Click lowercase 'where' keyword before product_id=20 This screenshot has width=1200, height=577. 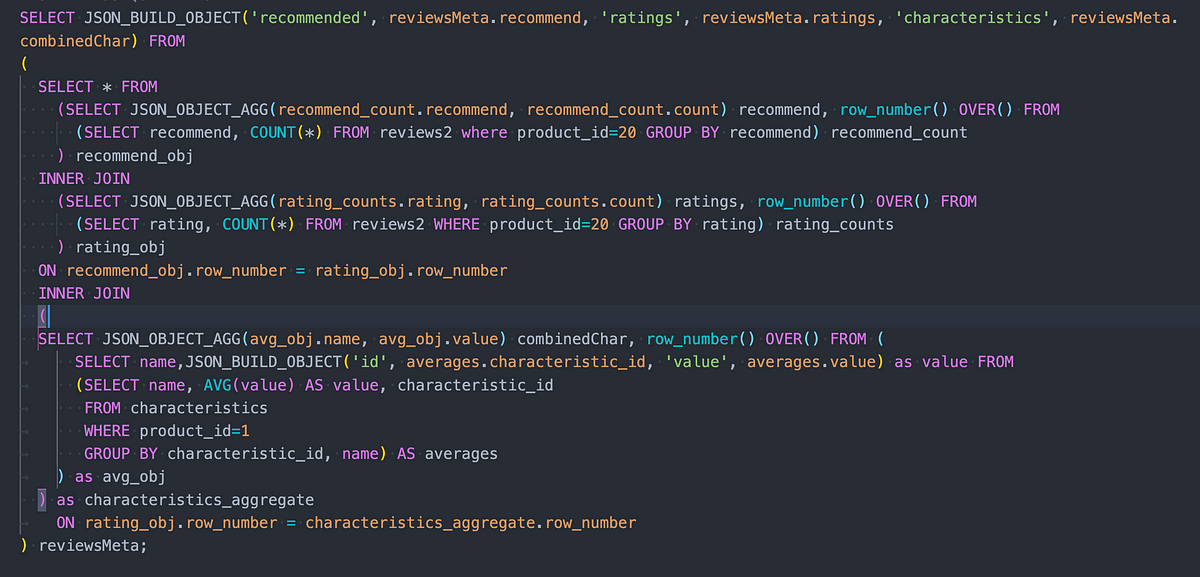[484, 133]
